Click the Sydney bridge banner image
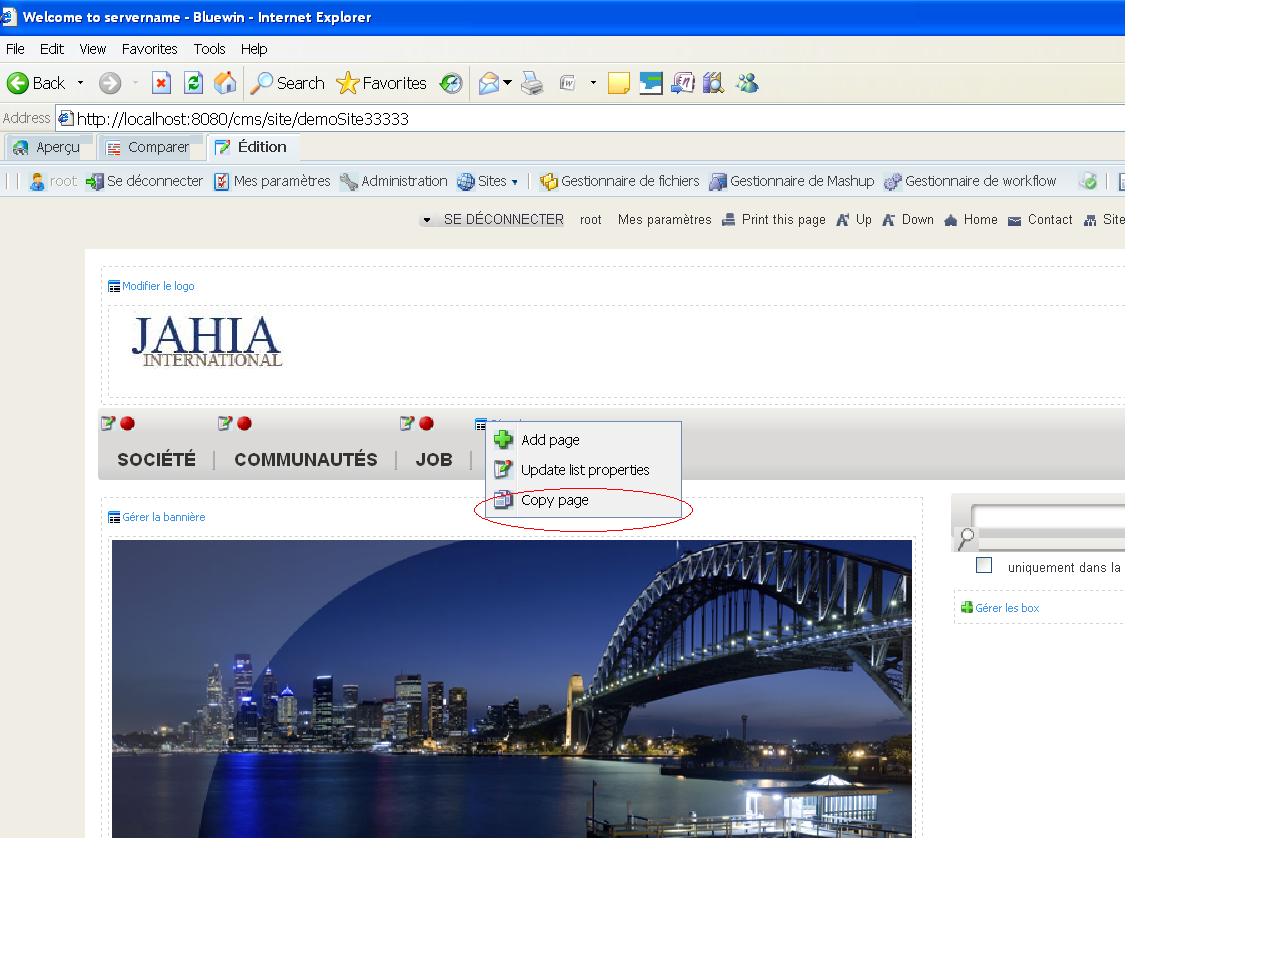Screen dimensions: 1280x960 click(x=512, y=689)
